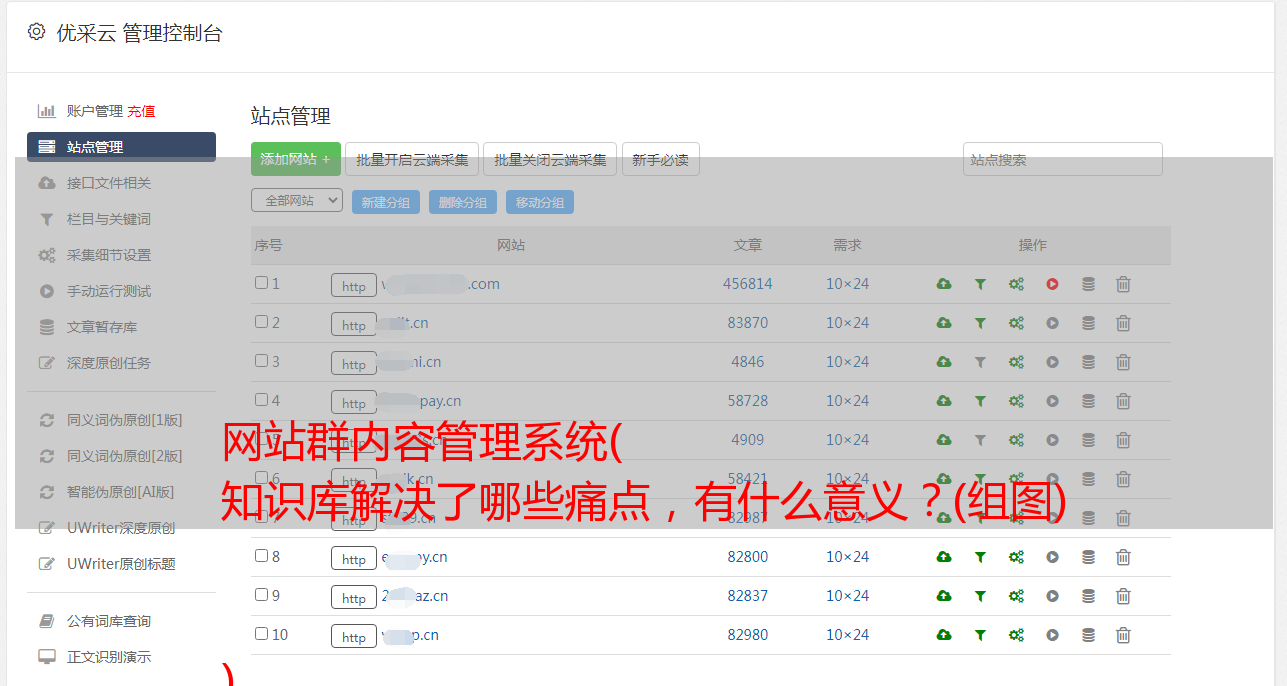Click the 新建分组 button
The height and width of the screenshot is (686, 1287).
click(386, 202)
